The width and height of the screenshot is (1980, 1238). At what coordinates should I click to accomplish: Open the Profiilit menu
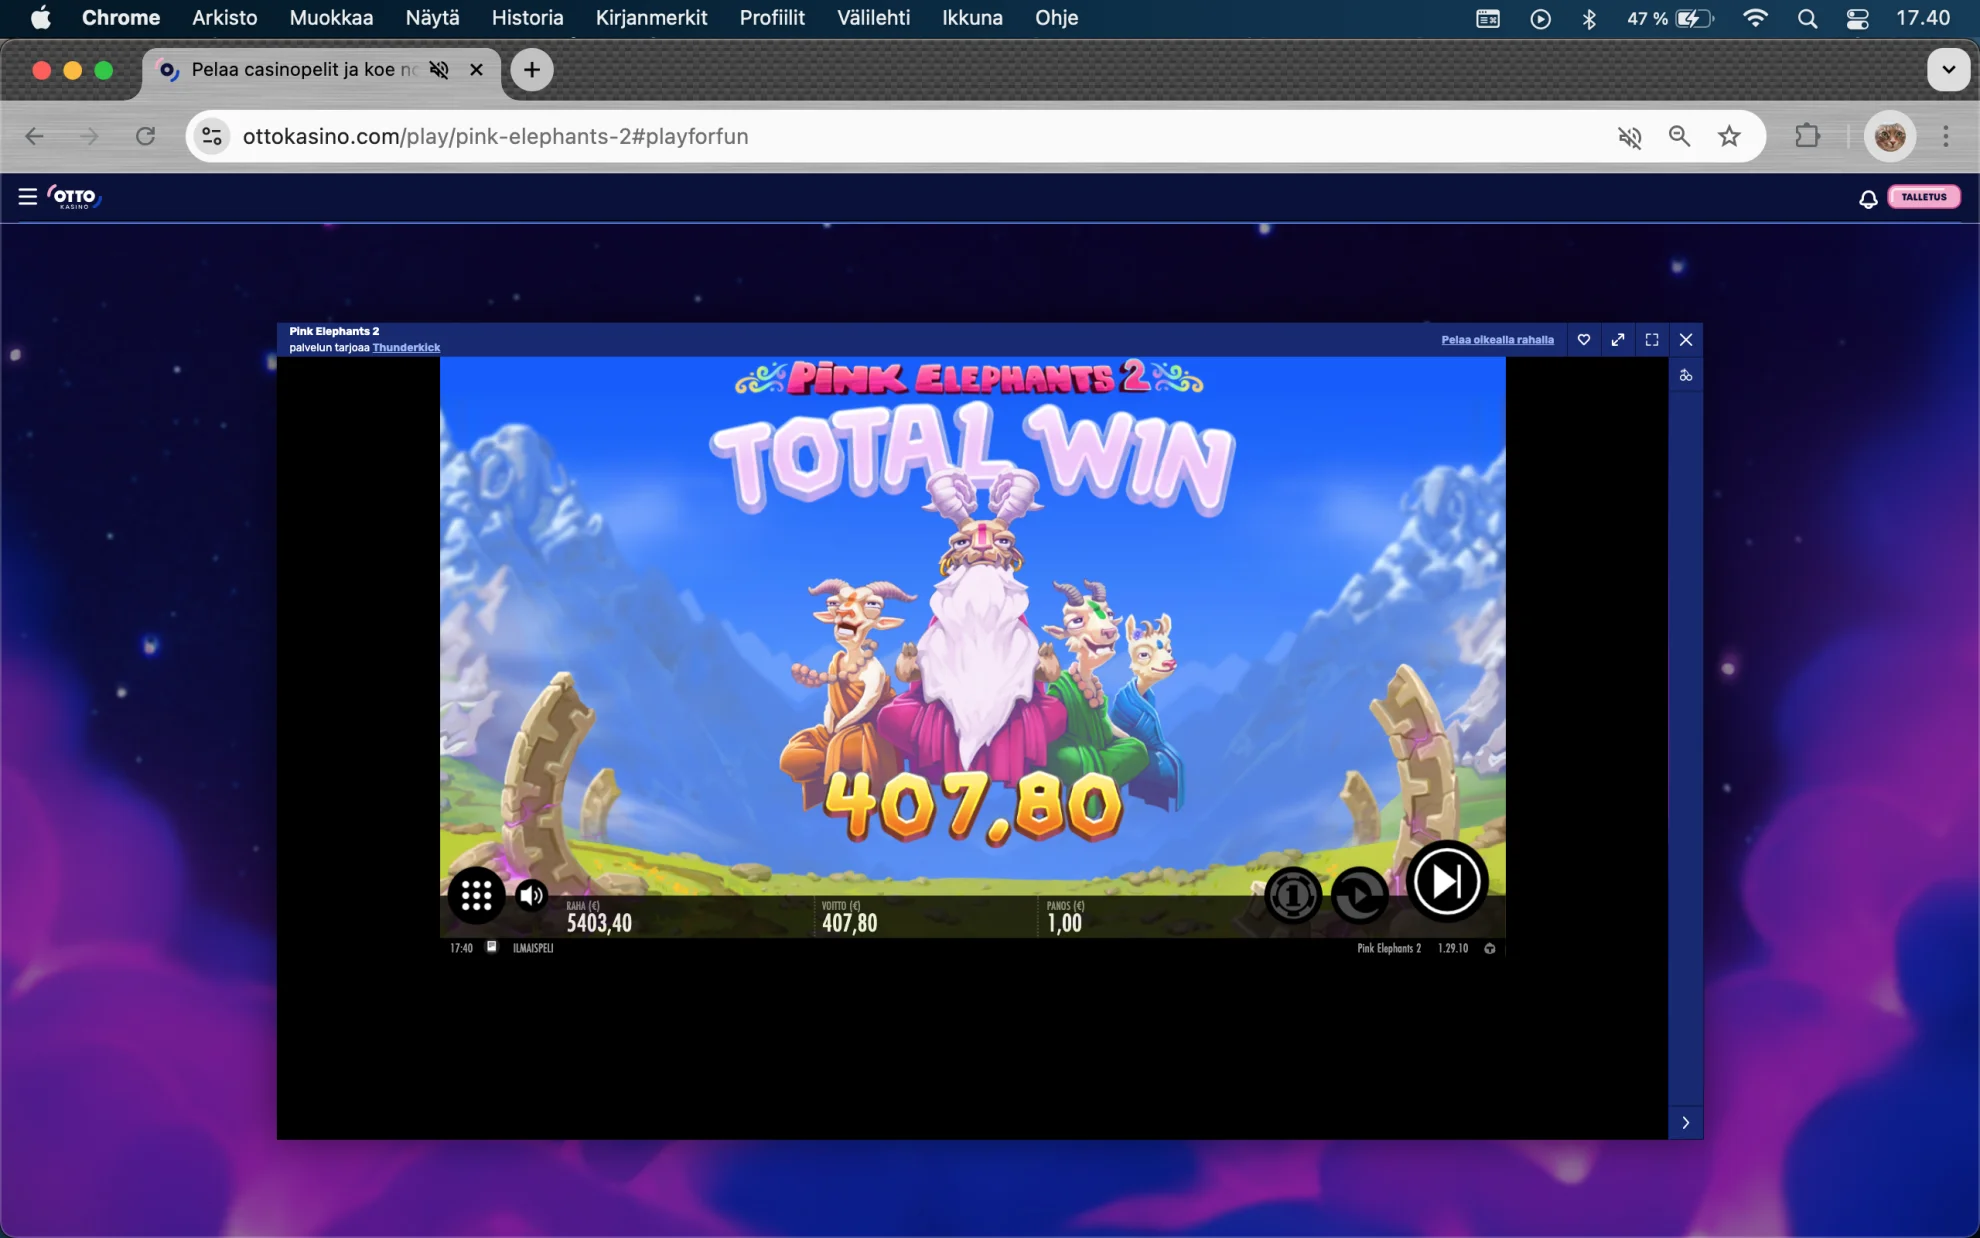tap(772, 18)
